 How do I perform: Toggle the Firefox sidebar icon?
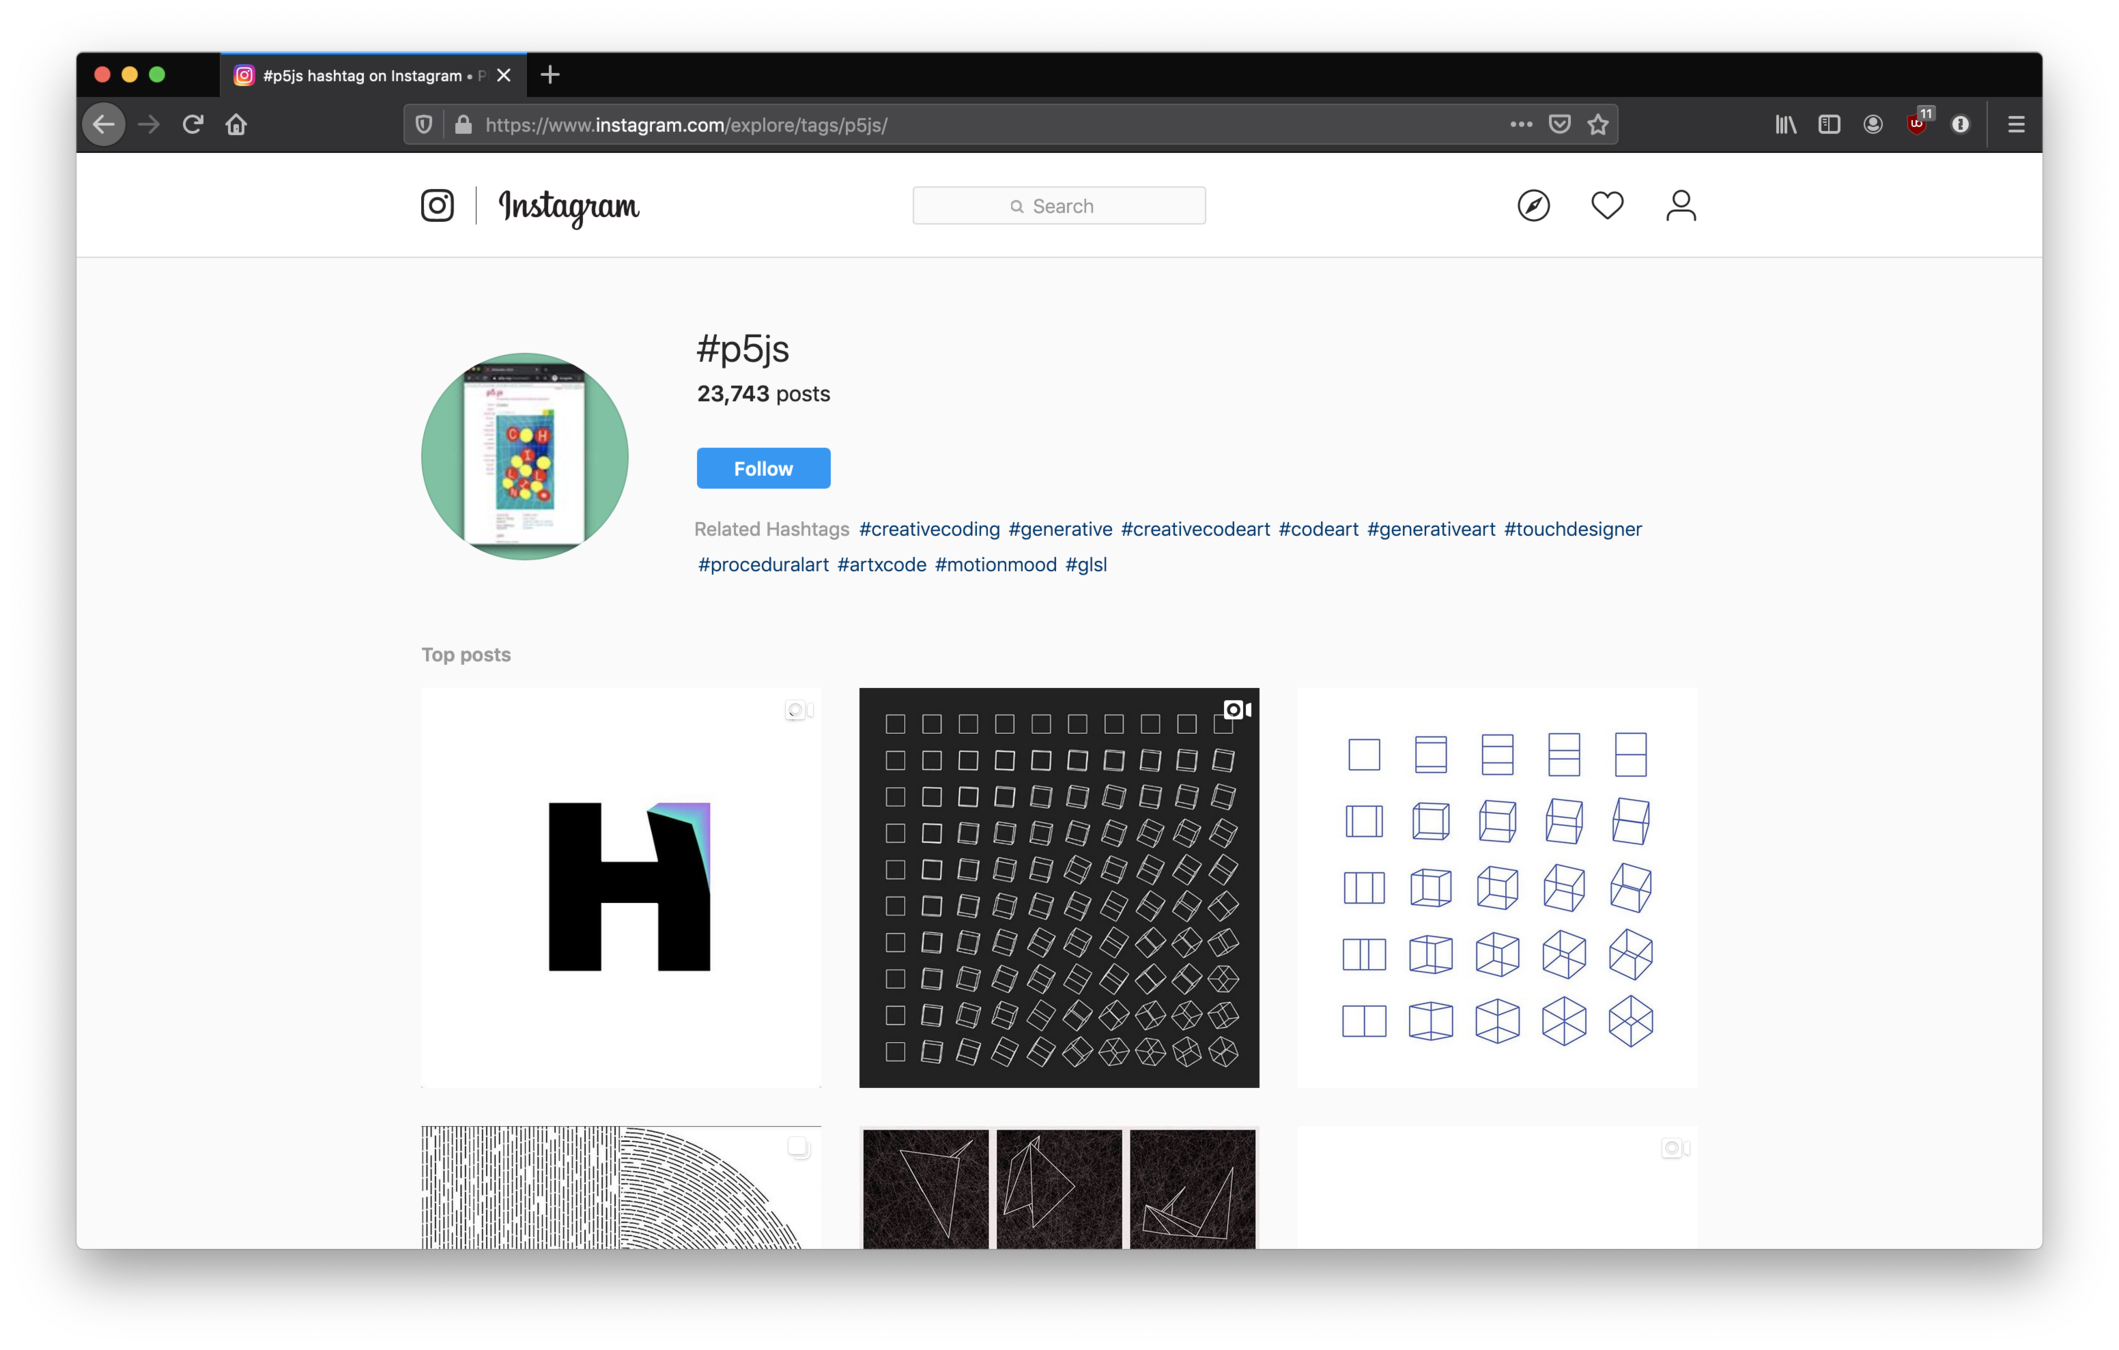click(x=1829, y=124)
